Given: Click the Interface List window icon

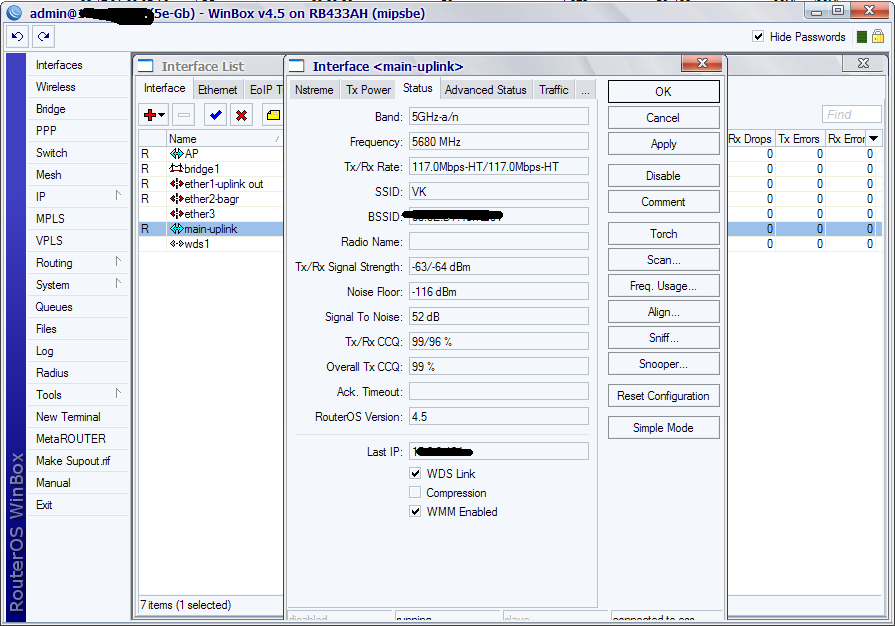Looking at the screenshot, I should [146, 66].
